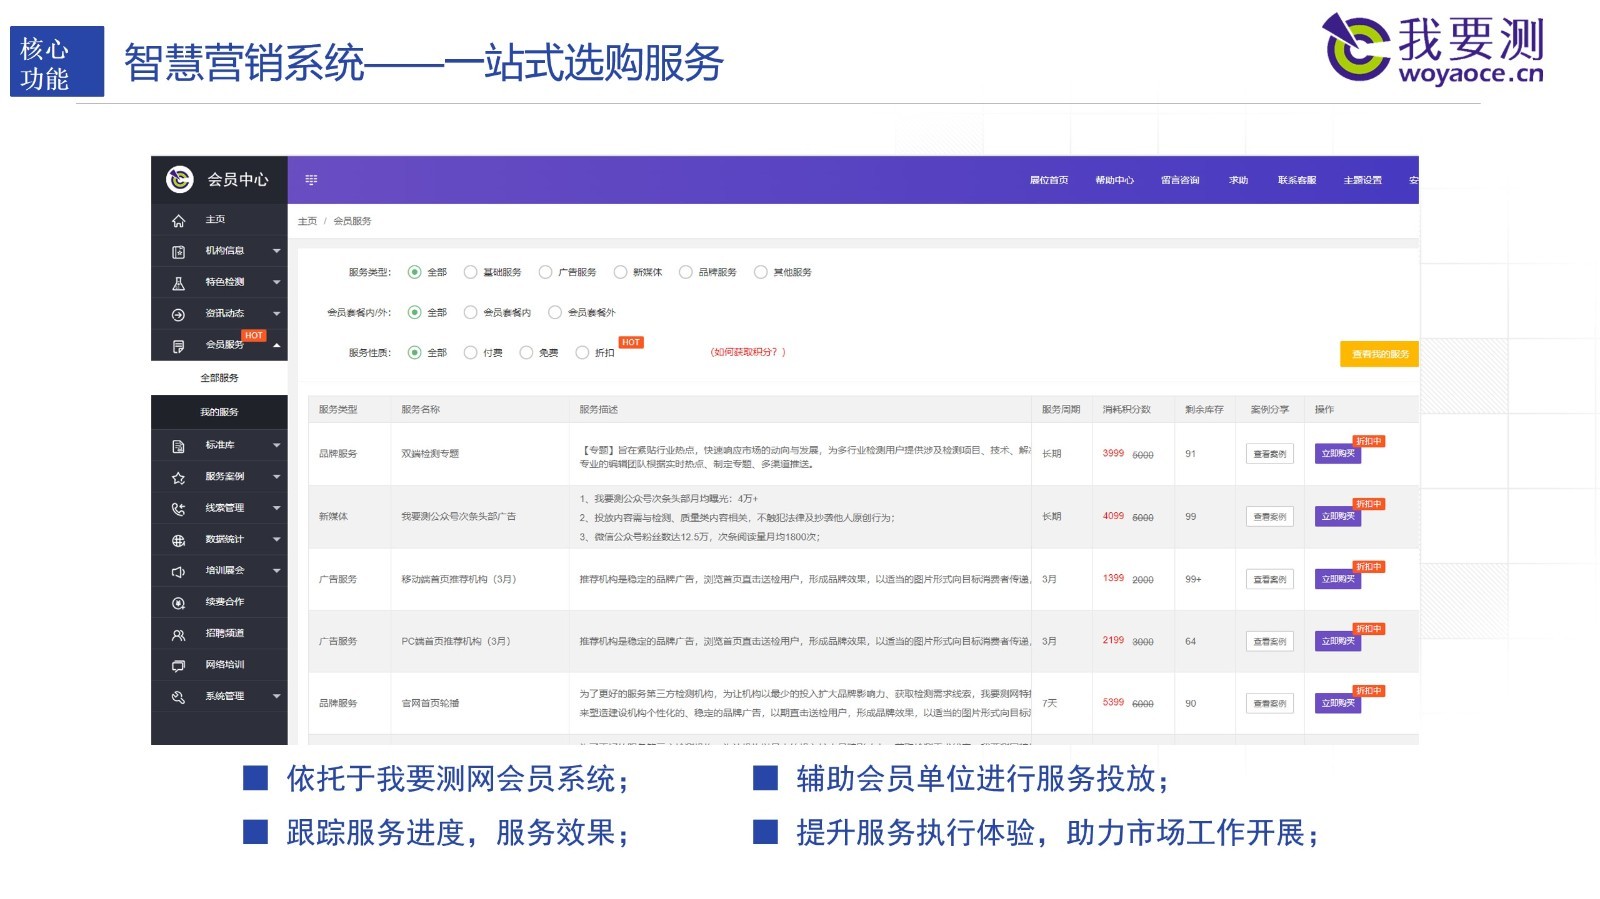The height and width of the screenshot is (899, 1600).
Task: Select 折扣 service nature radio
Action: pos(582,353)
